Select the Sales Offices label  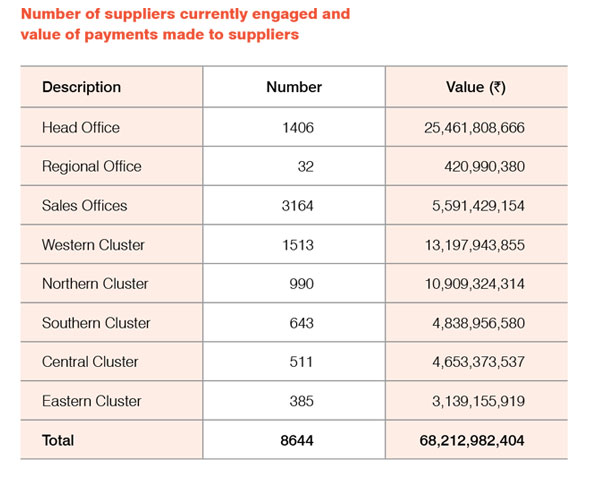coord(84,206)
